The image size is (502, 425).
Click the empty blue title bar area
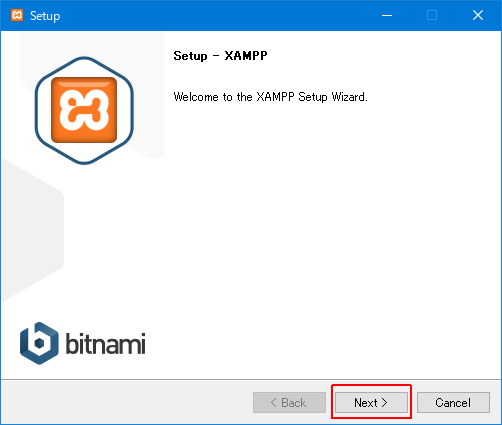click(x=217, y=15)
